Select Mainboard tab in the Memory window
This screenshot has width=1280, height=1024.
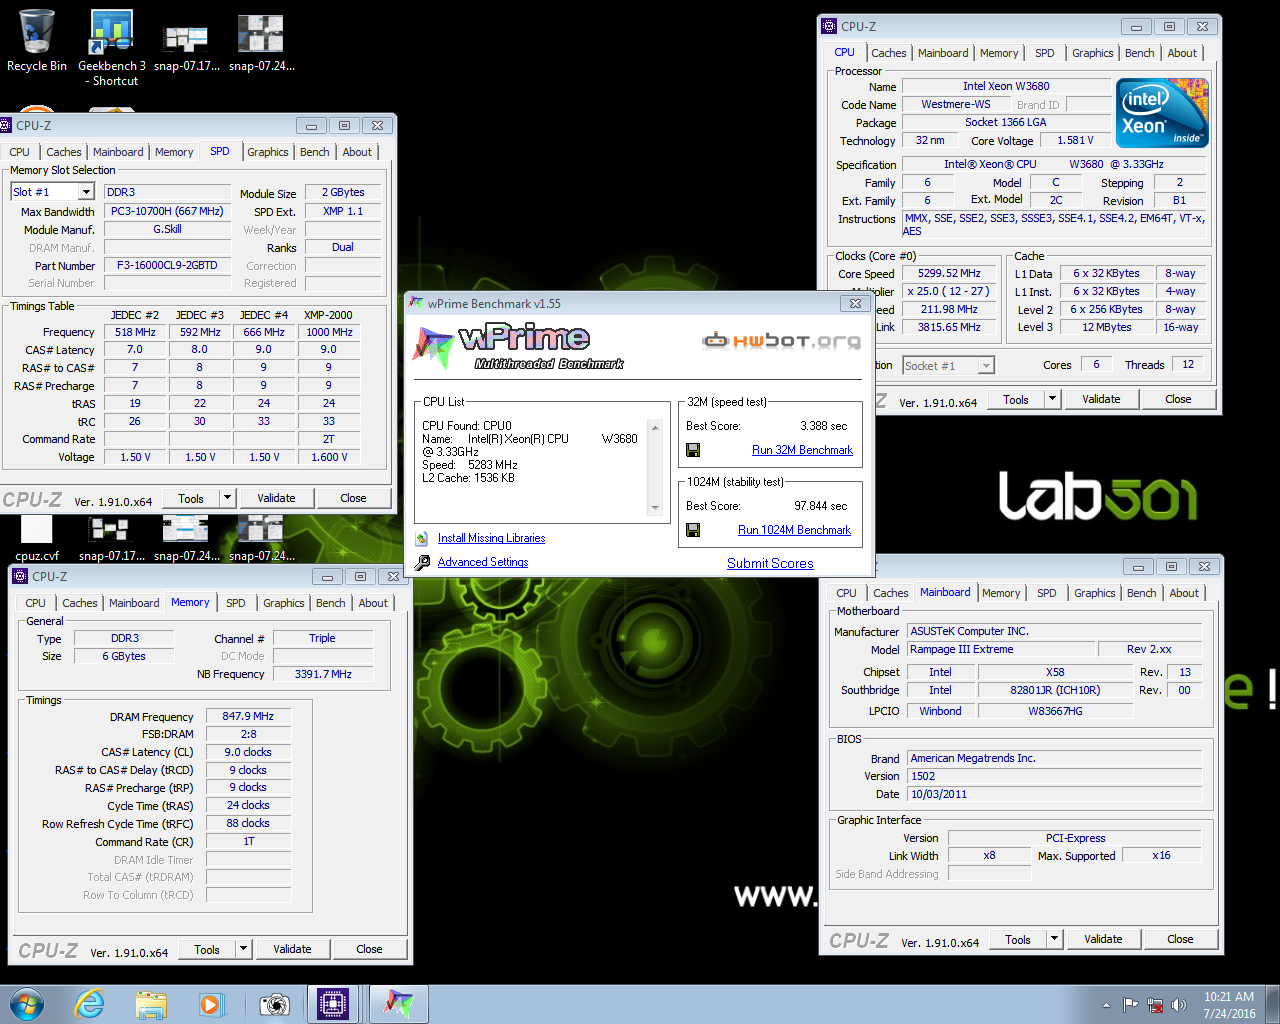pyautogui.click(x=134, y=603)
